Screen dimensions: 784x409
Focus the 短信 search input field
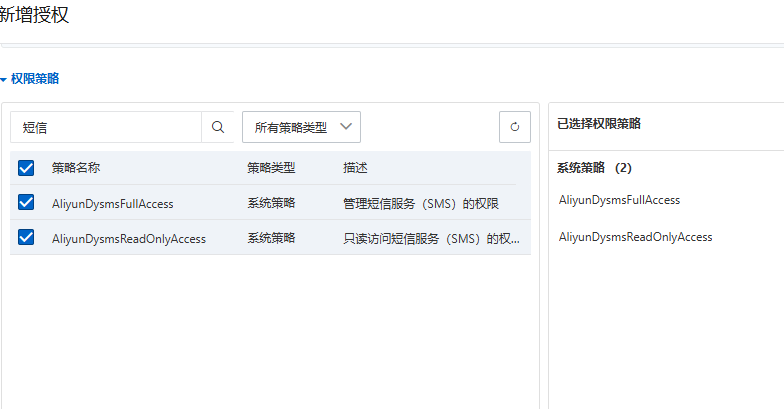point(105,127)
